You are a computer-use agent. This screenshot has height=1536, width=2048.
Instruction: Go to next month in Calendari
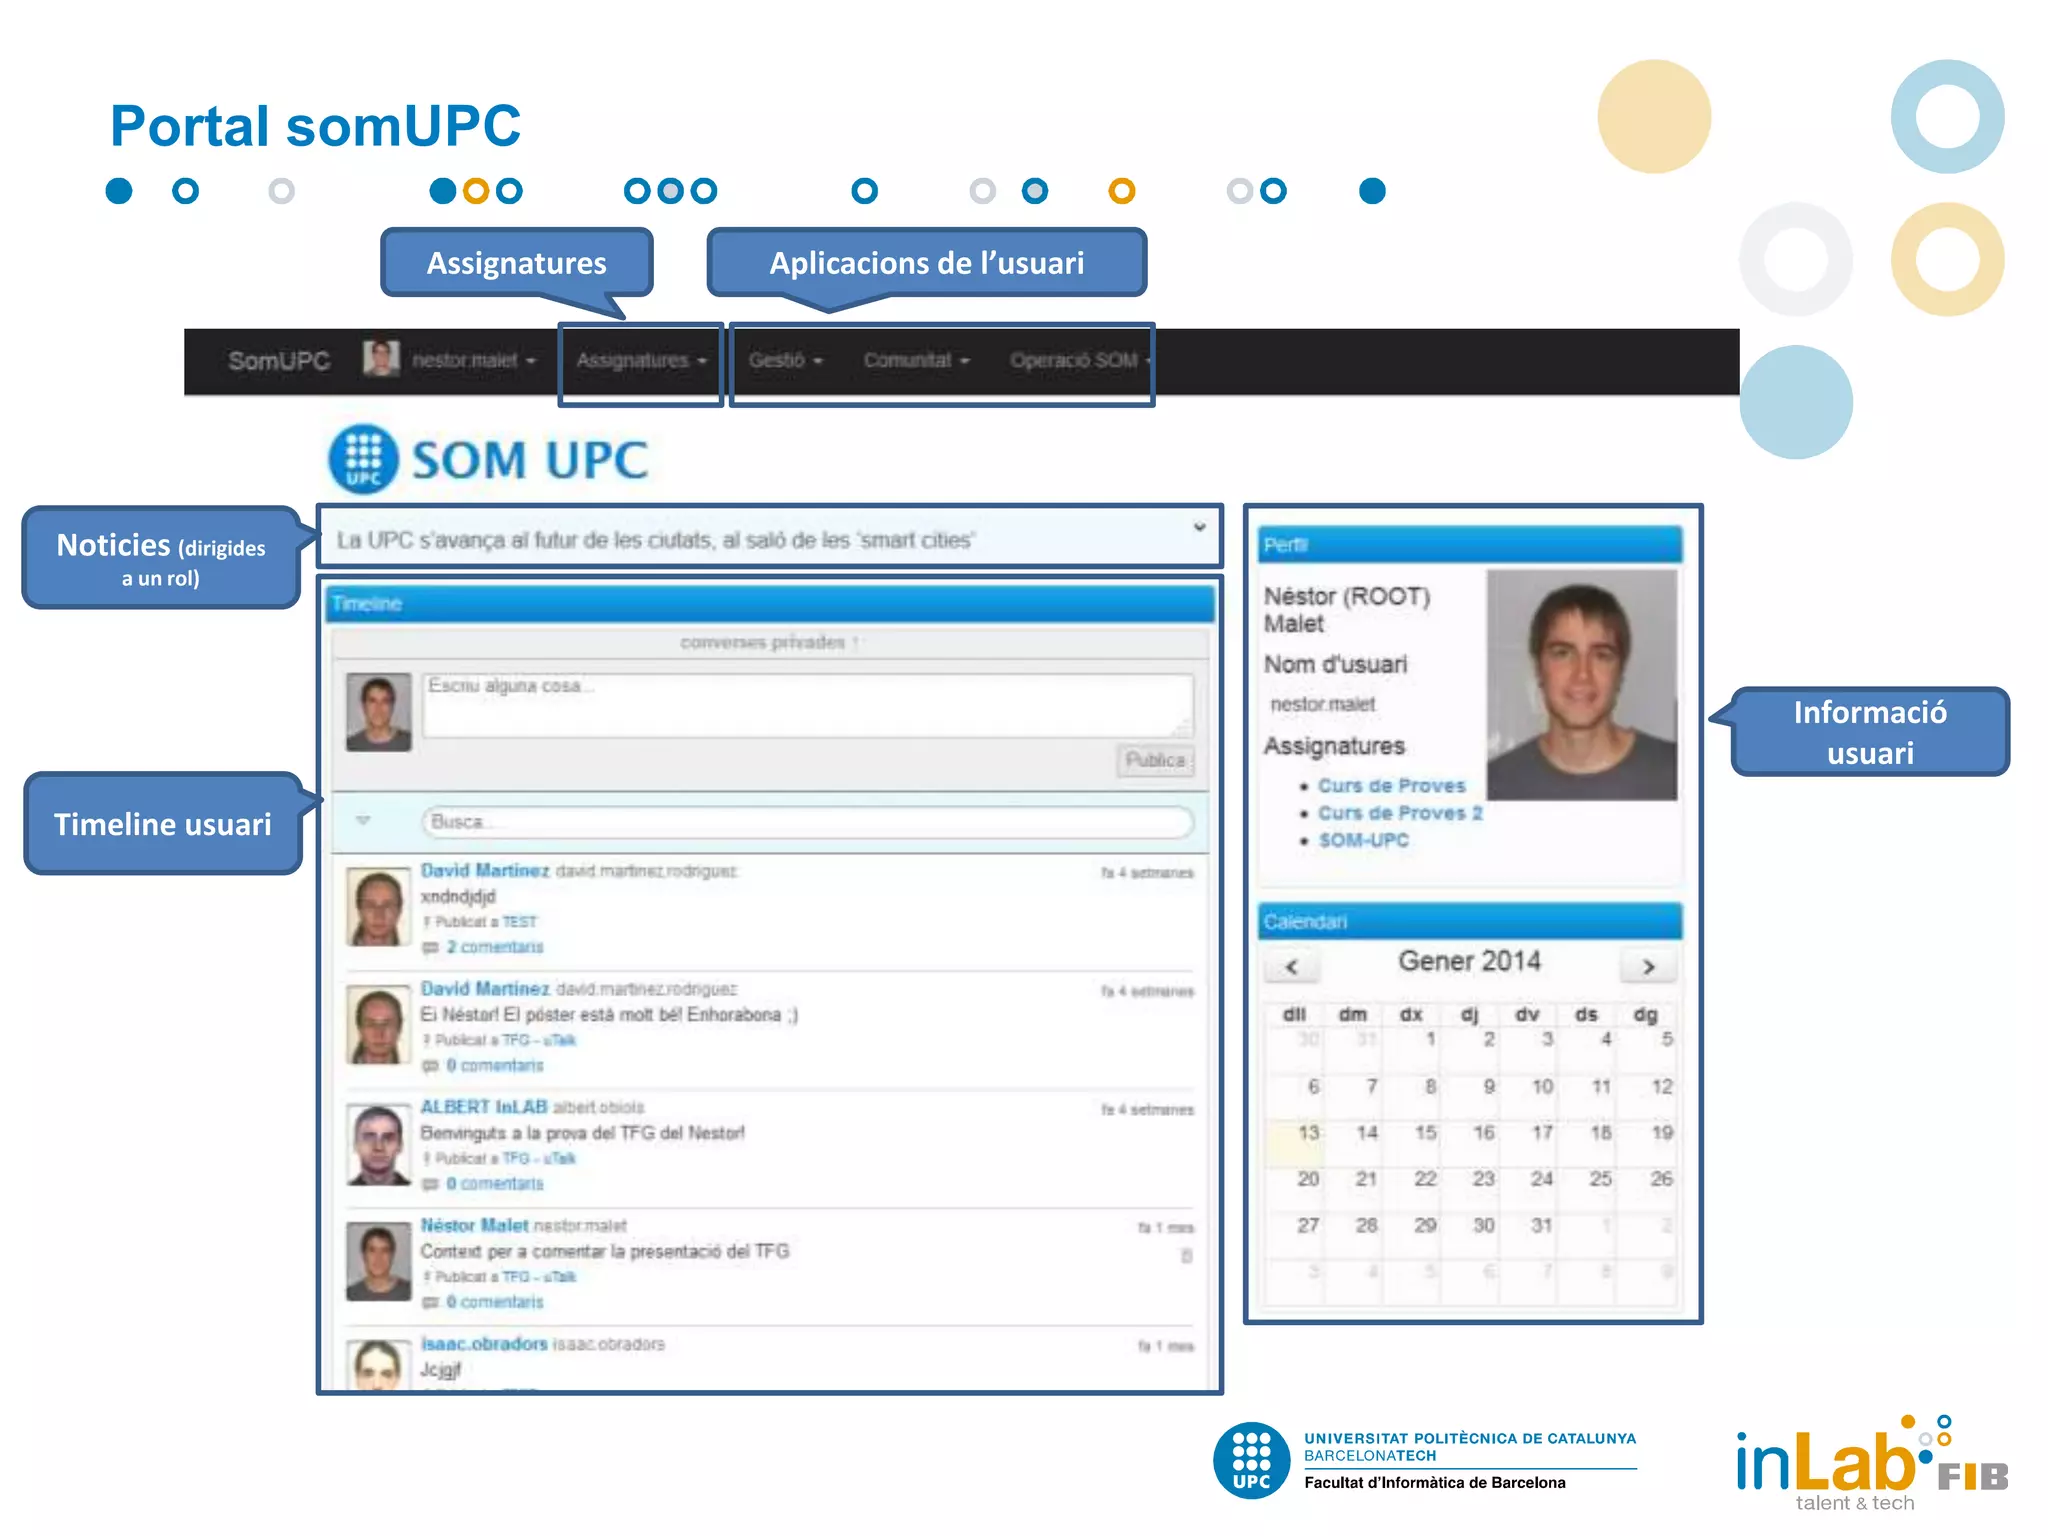[x=1648, y=966]
